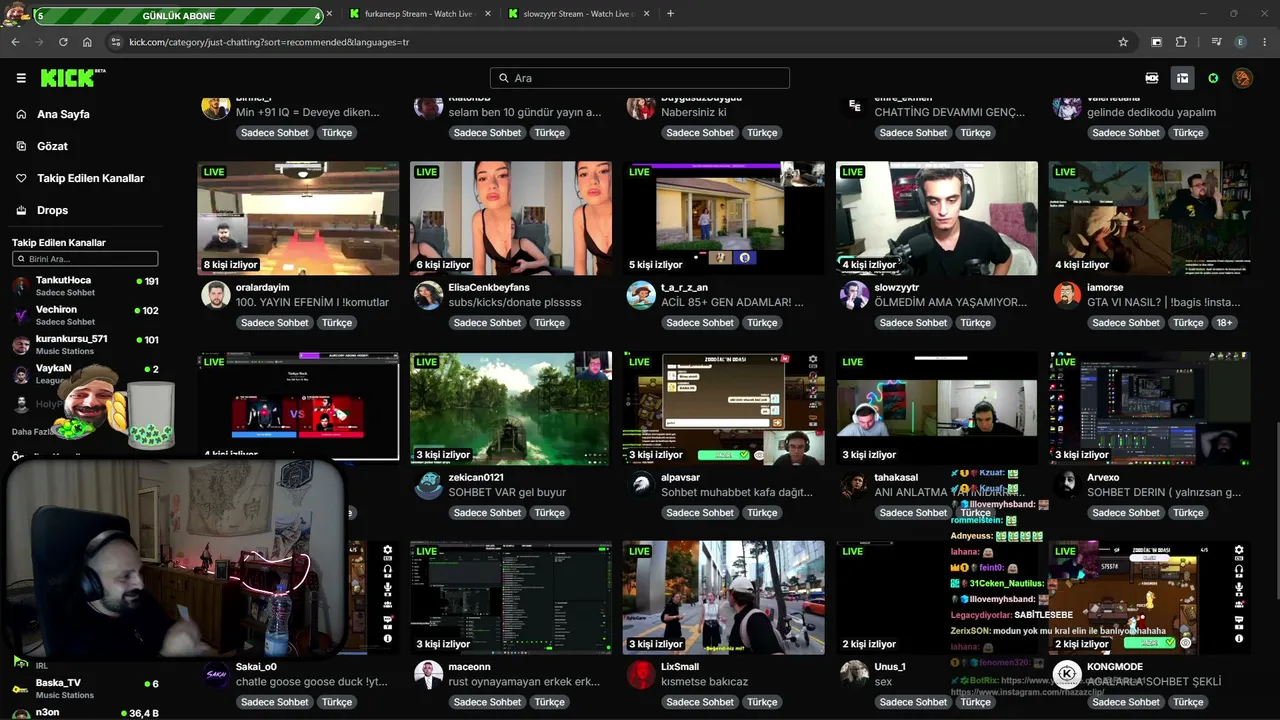Go back with the browser back arrow
Viewport: 1280px width, 720px height.
(x=15, y=42)
